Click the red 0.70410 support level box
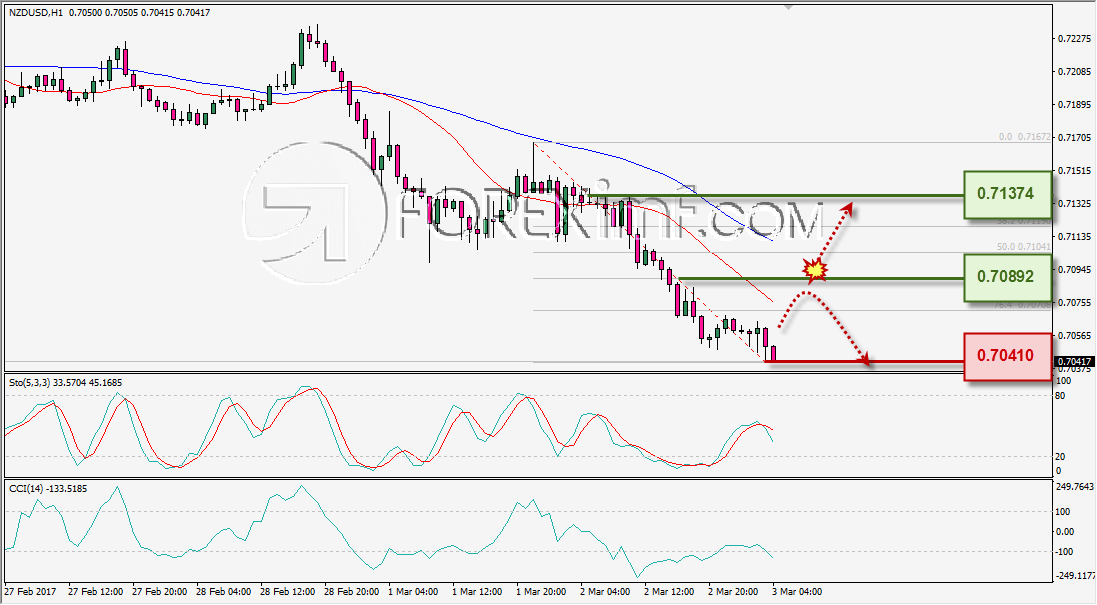Image resolution: width=1097 pixels, height=605 pixels. coord(1007,356)
